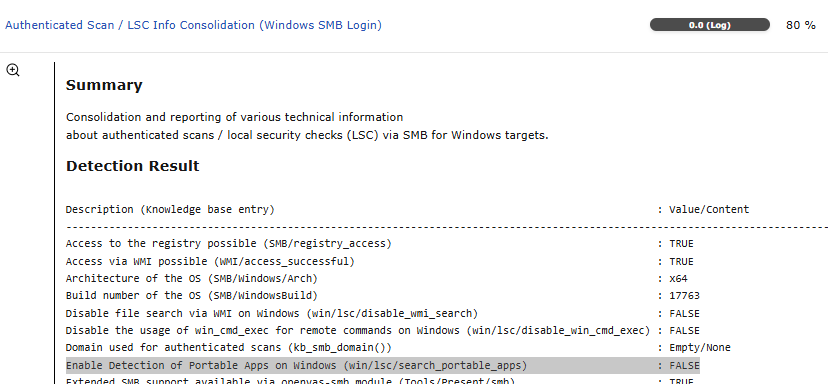Click the Access via WMI possible entry
This screenshot has width=828, height=384.
coord(210,261)
